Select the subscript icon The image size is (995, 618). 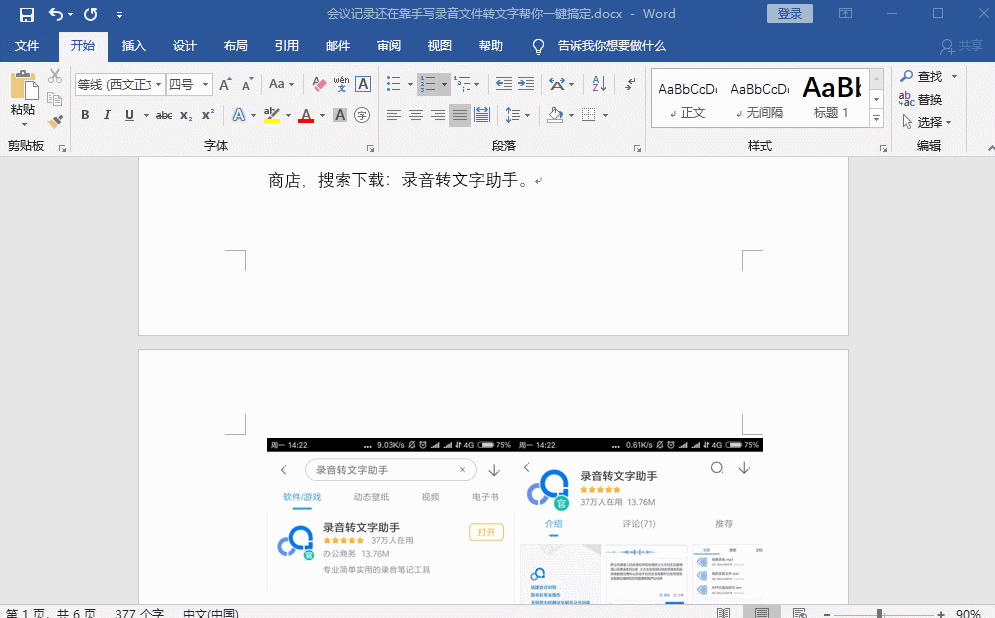(185, 115)
